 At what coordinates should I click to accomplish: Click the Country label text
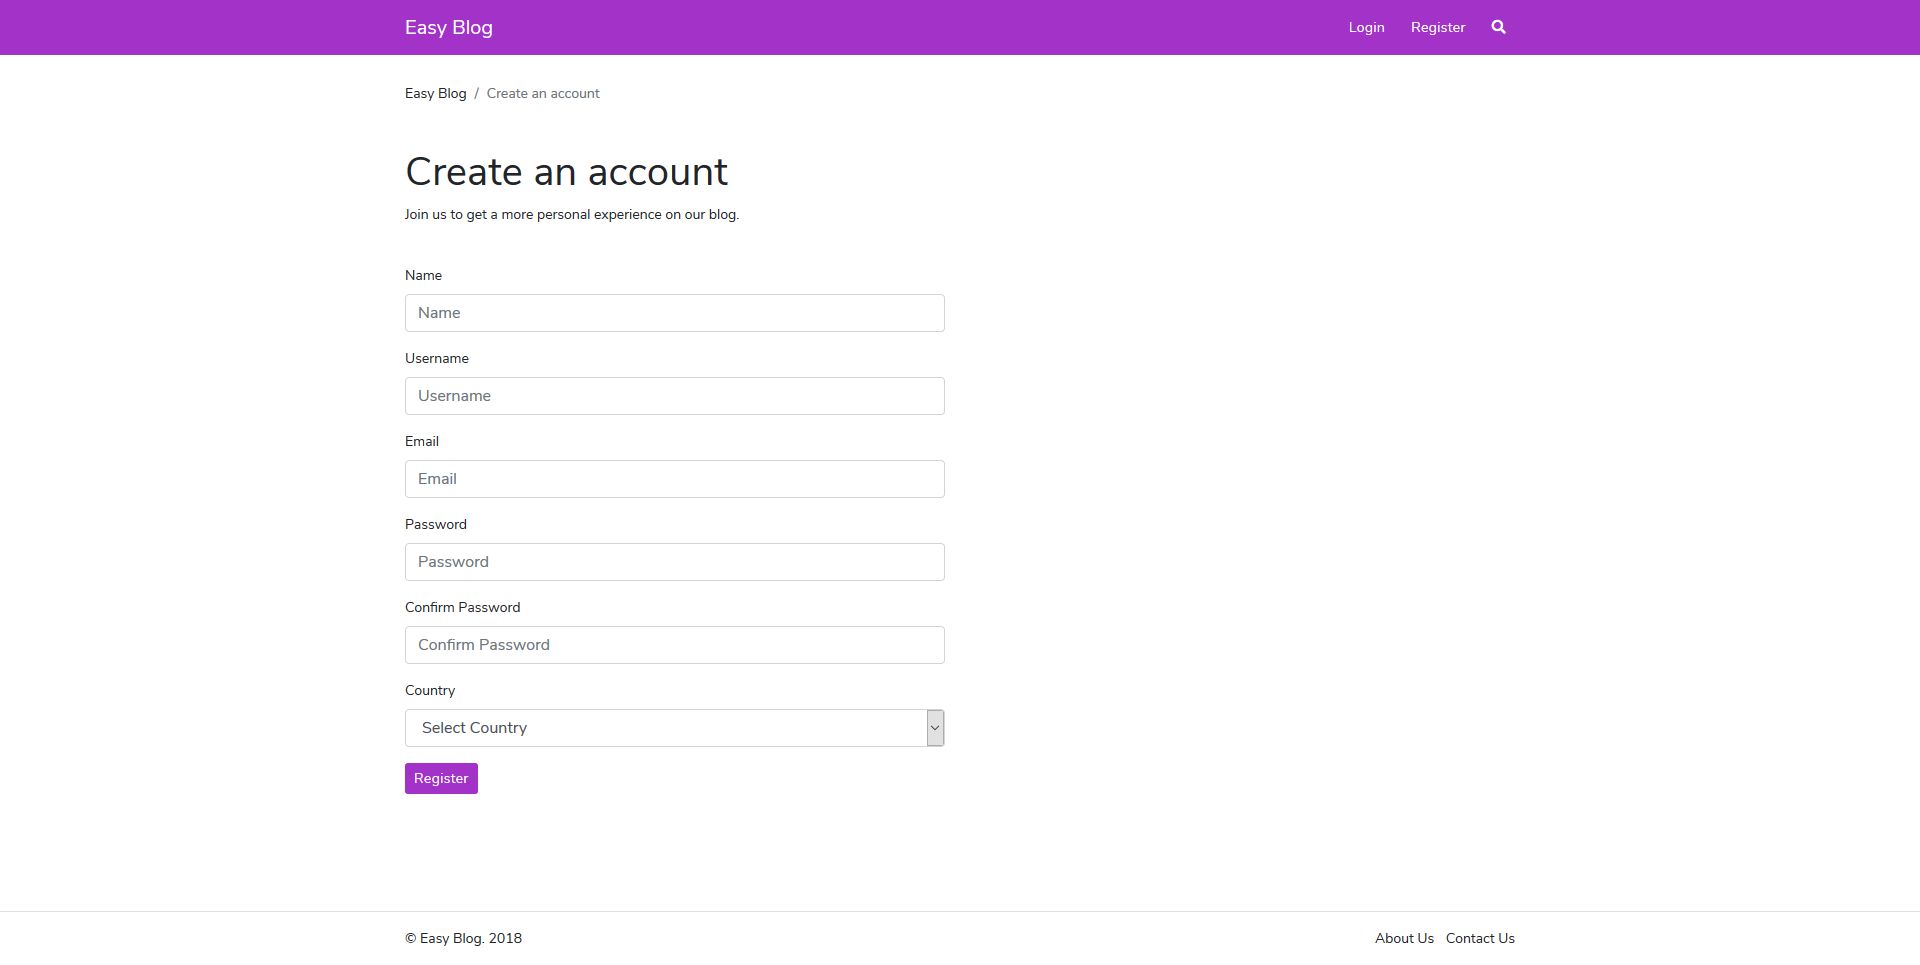429,690
